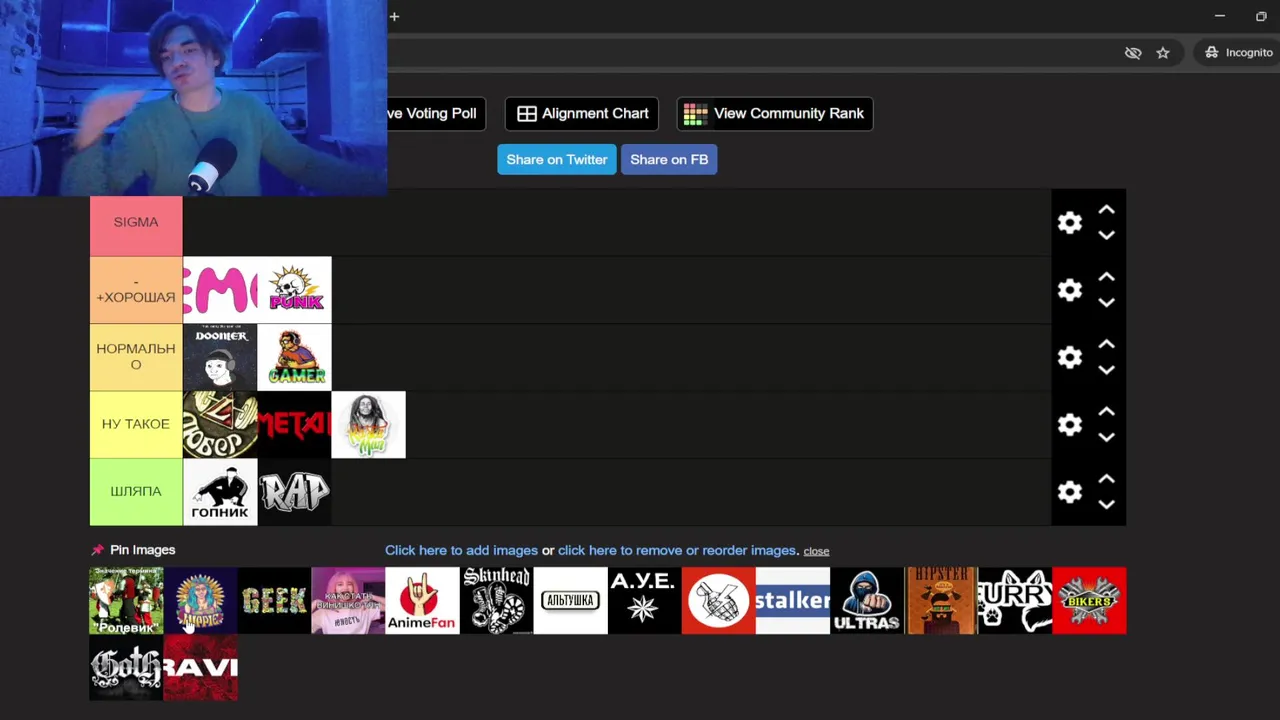Select the ХОРОШАЯ tier label
This screenshot has height=720, width=1280.
click(x=136, y=290)
